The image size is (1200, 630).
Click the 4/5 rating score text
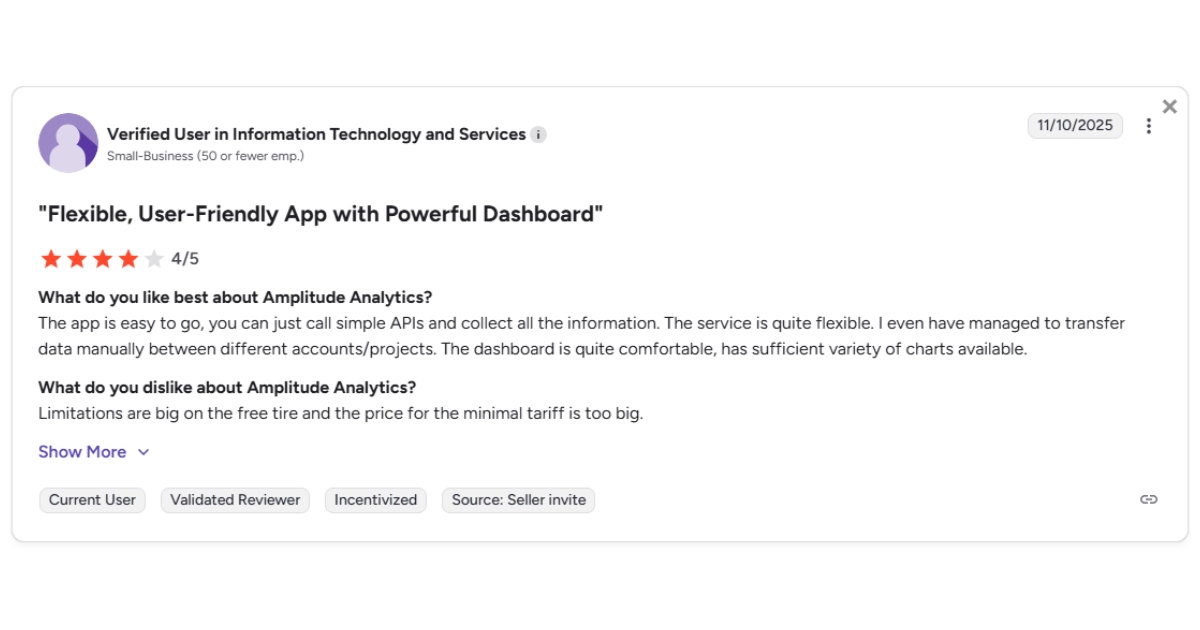185,259
